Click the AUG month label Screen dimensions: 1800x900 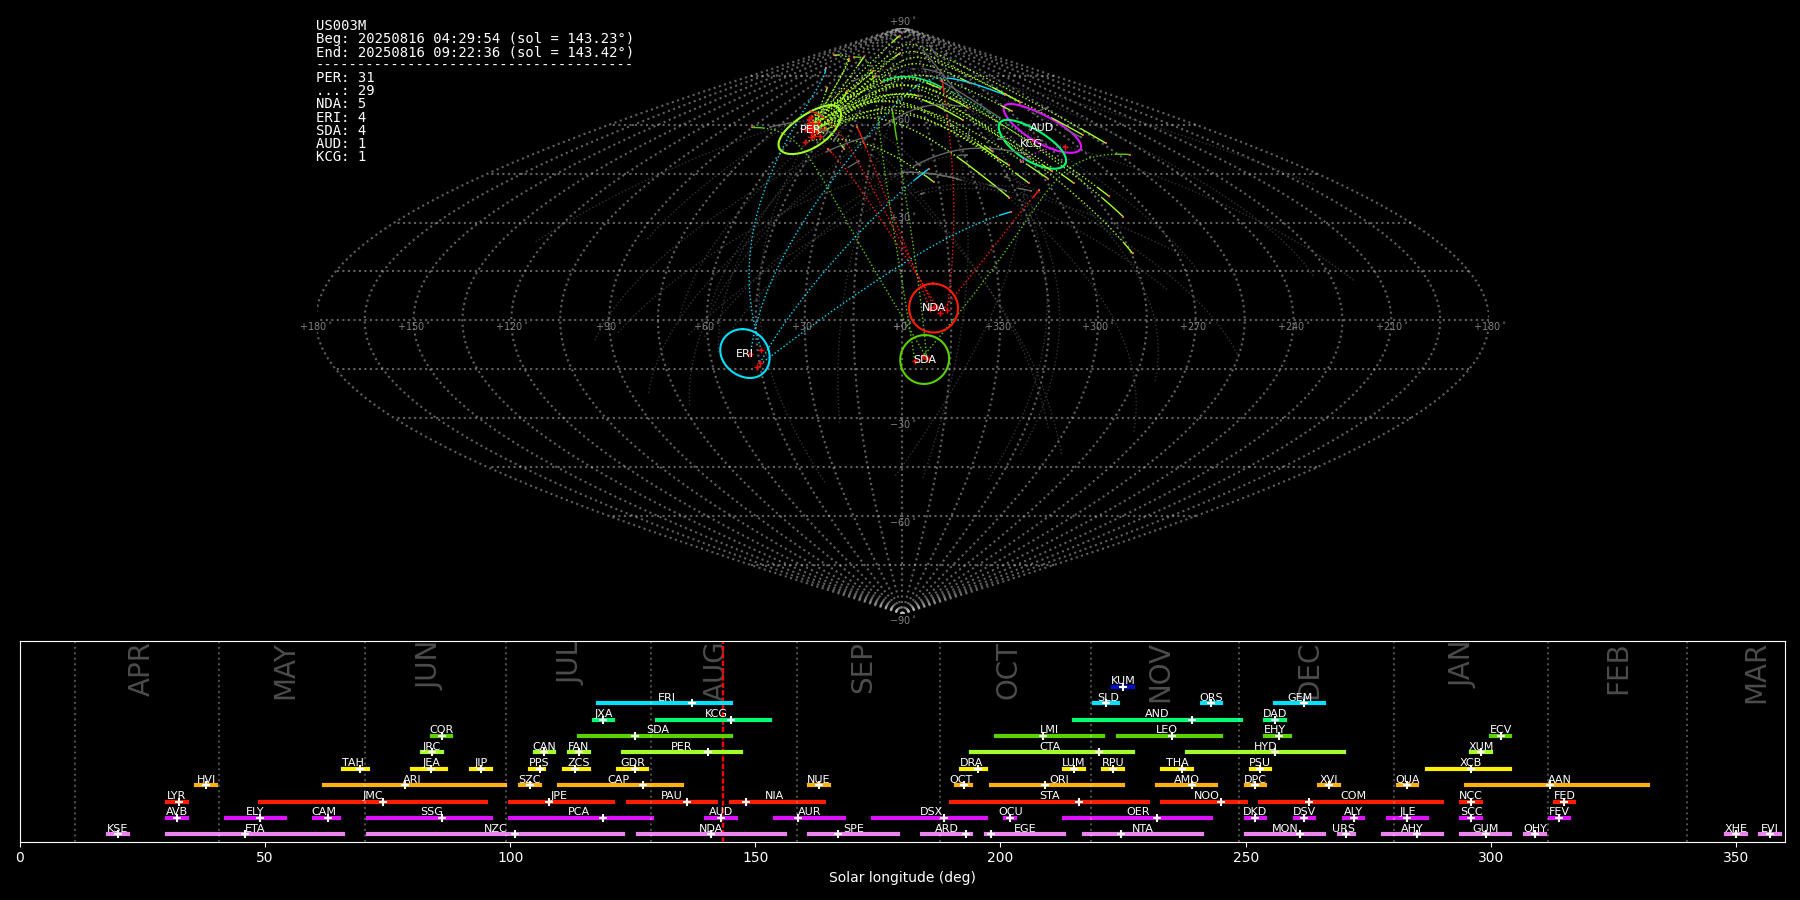(x=713, y=673)
